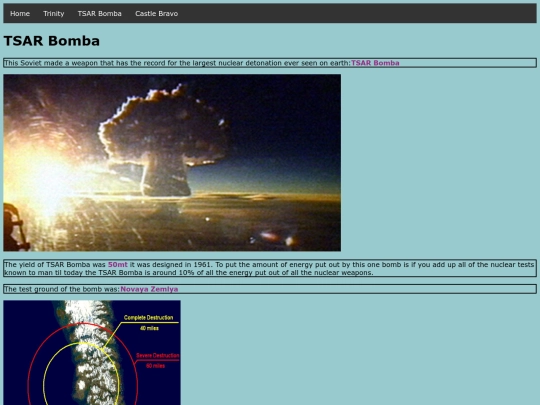This screenshot has height=405, width=540.
Task: Click the 'Severe Destruction' map label
Action: [158, 355]
